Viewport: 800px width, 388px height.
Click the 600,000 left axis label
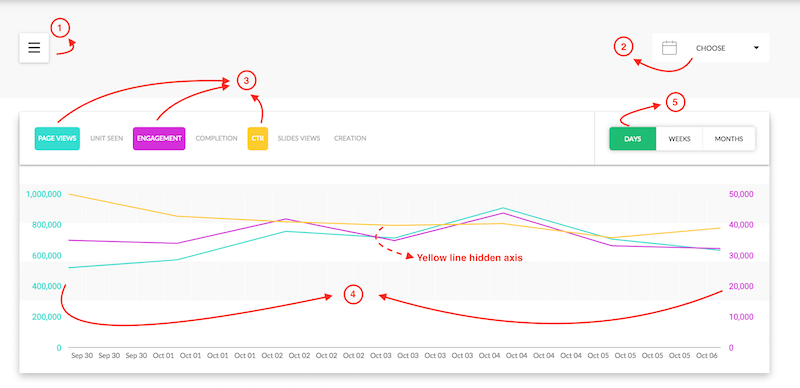tap(47, 256)
